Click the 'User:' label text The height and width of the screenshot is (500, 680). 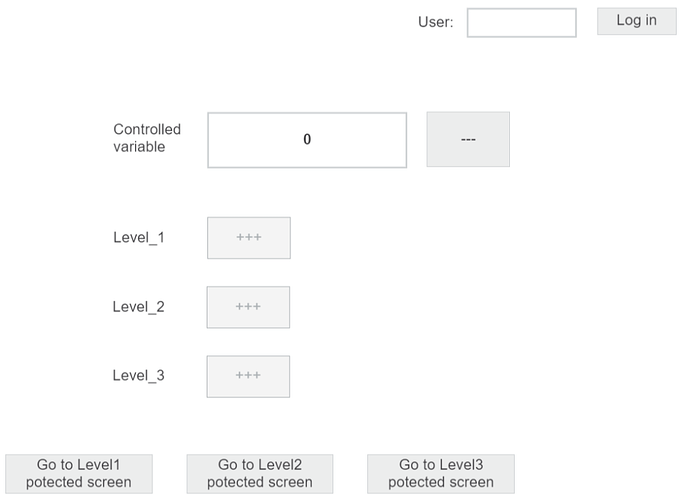pos(435,22)
